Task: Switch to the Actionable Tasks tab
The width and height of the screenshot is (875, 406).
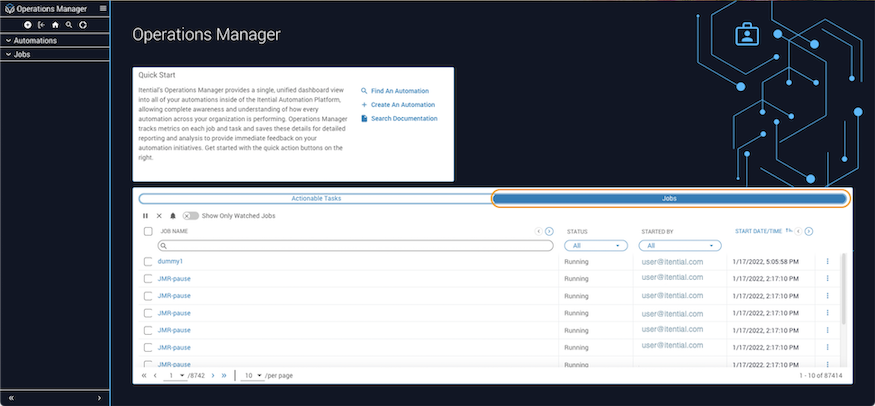Action: point(315,198)
